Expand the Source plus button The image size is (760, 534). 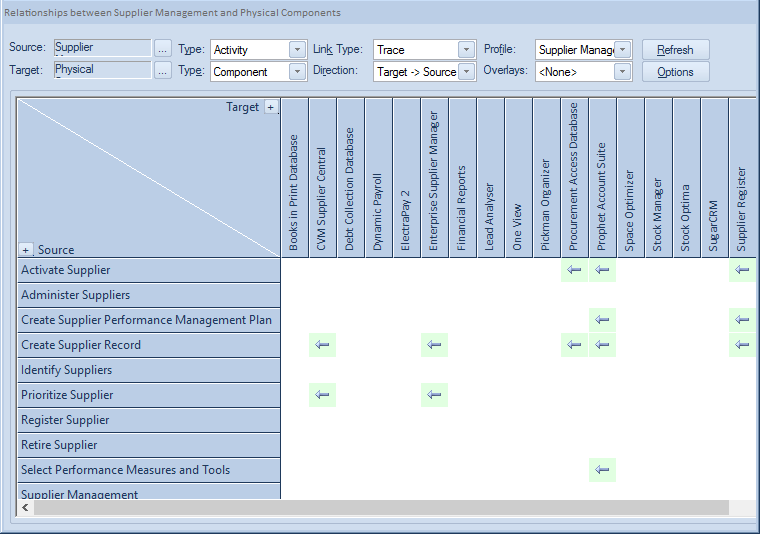(x=26, y=250)
